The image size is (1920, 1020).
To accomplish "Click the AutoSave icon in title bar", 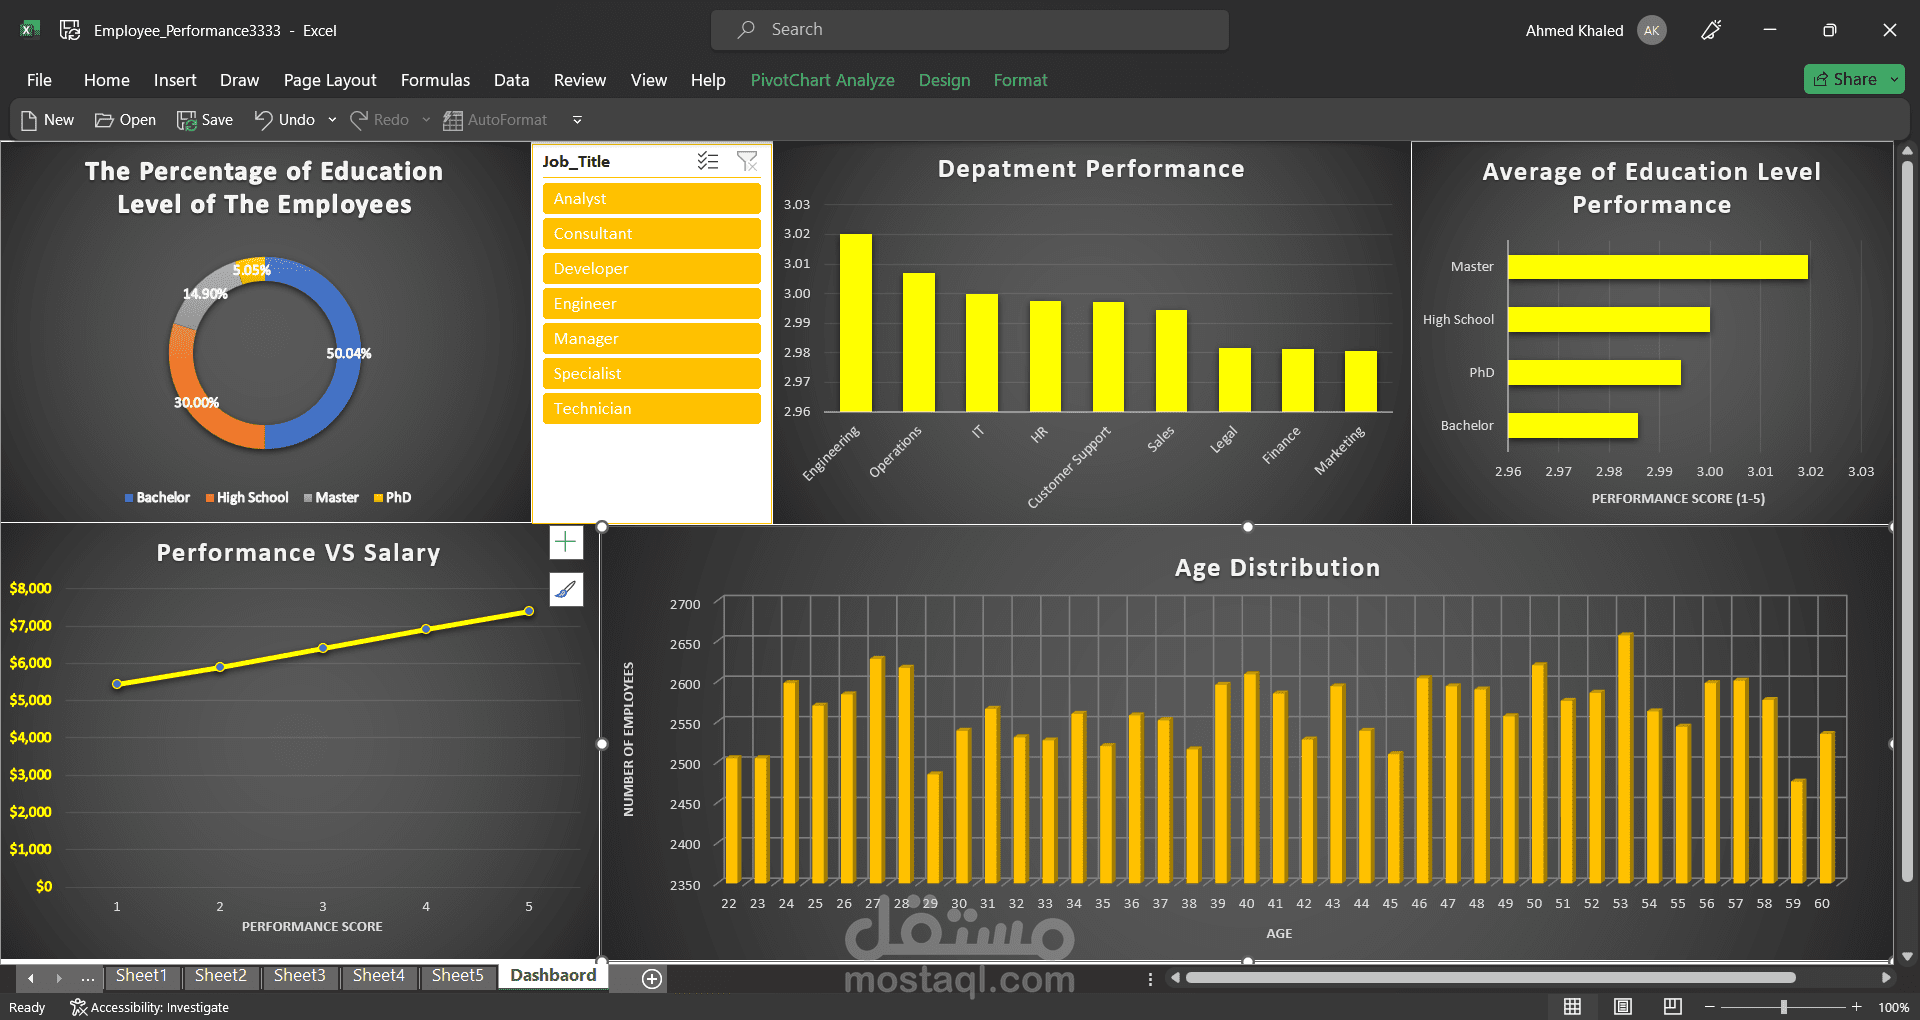I will coord(70,30).
